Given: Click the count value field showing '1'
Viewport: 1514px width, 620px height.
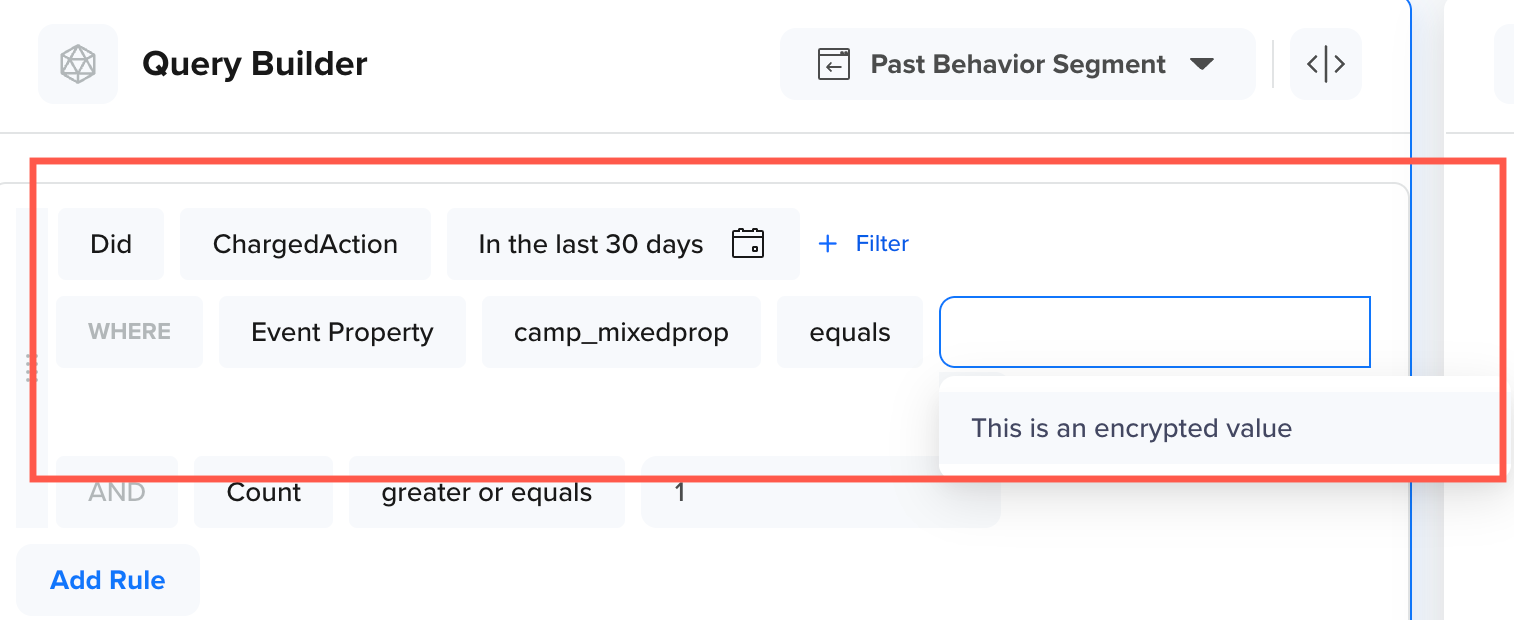Looking at the screenshot, I should 820,492.
